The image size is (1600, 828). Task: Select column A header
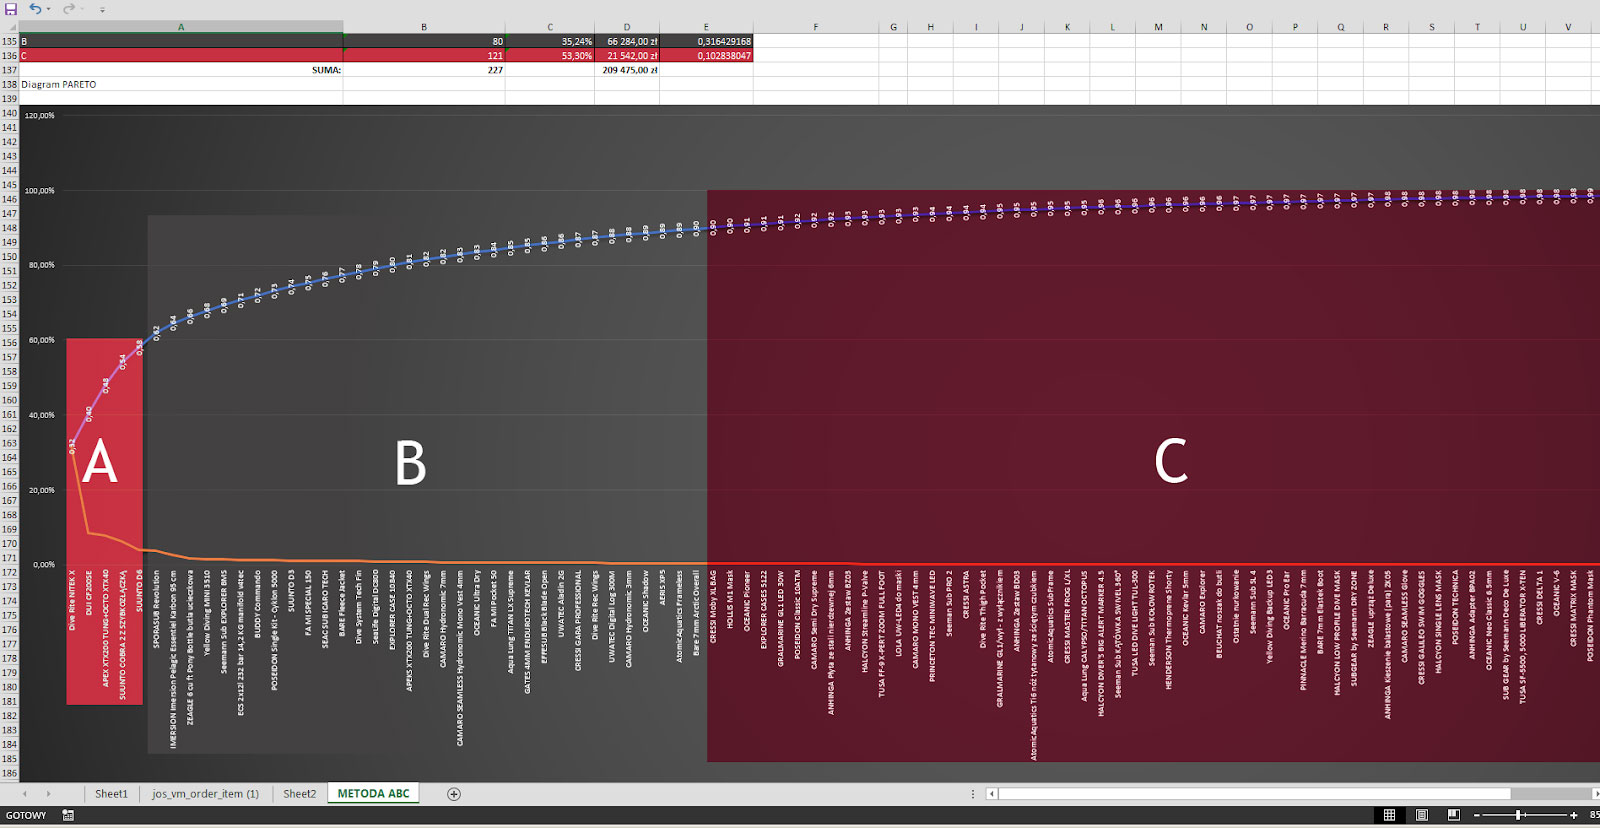(181, 27)
